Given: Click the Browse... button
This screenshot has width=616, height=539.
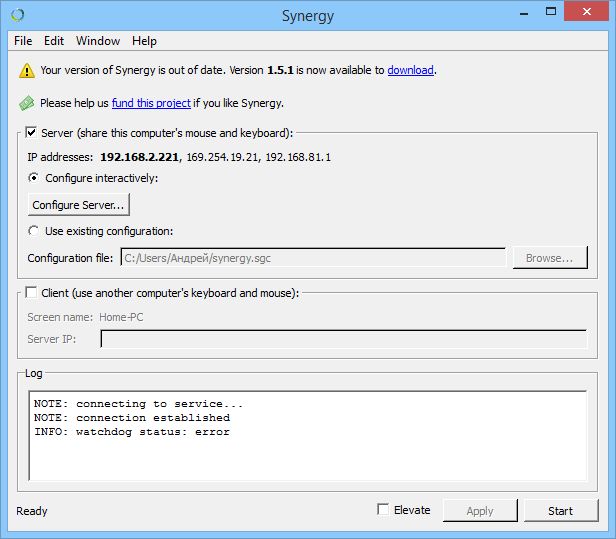Looking at the screenshot, I should [x=549, y=258].
